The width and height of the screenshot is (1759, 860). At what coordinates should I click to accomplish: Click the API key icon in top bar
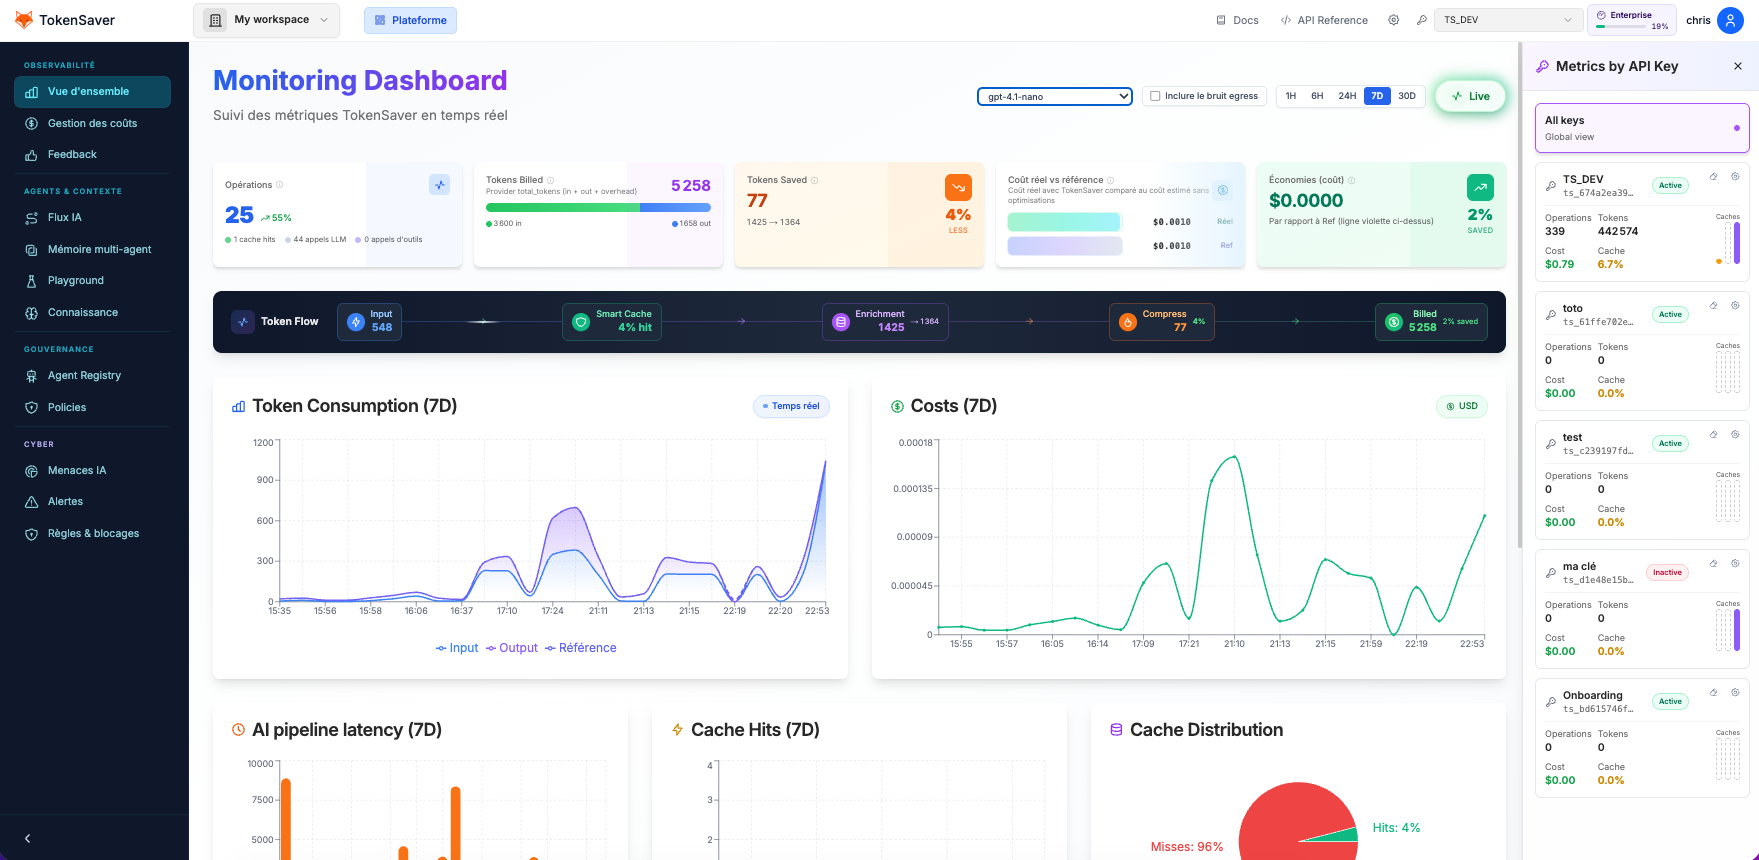pyautogui.click(x=1421, y=20)
